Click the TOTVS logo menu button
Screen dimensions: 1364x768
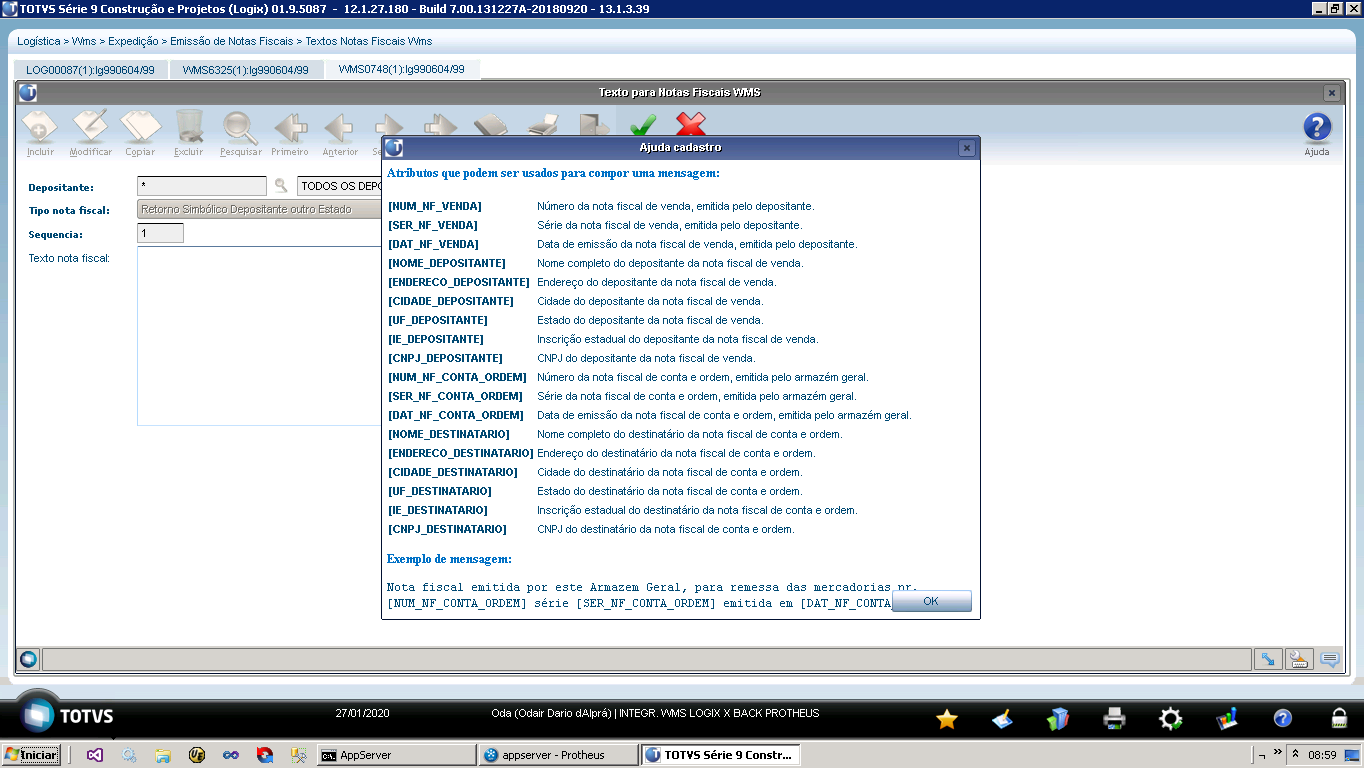(x=40, y=715)
